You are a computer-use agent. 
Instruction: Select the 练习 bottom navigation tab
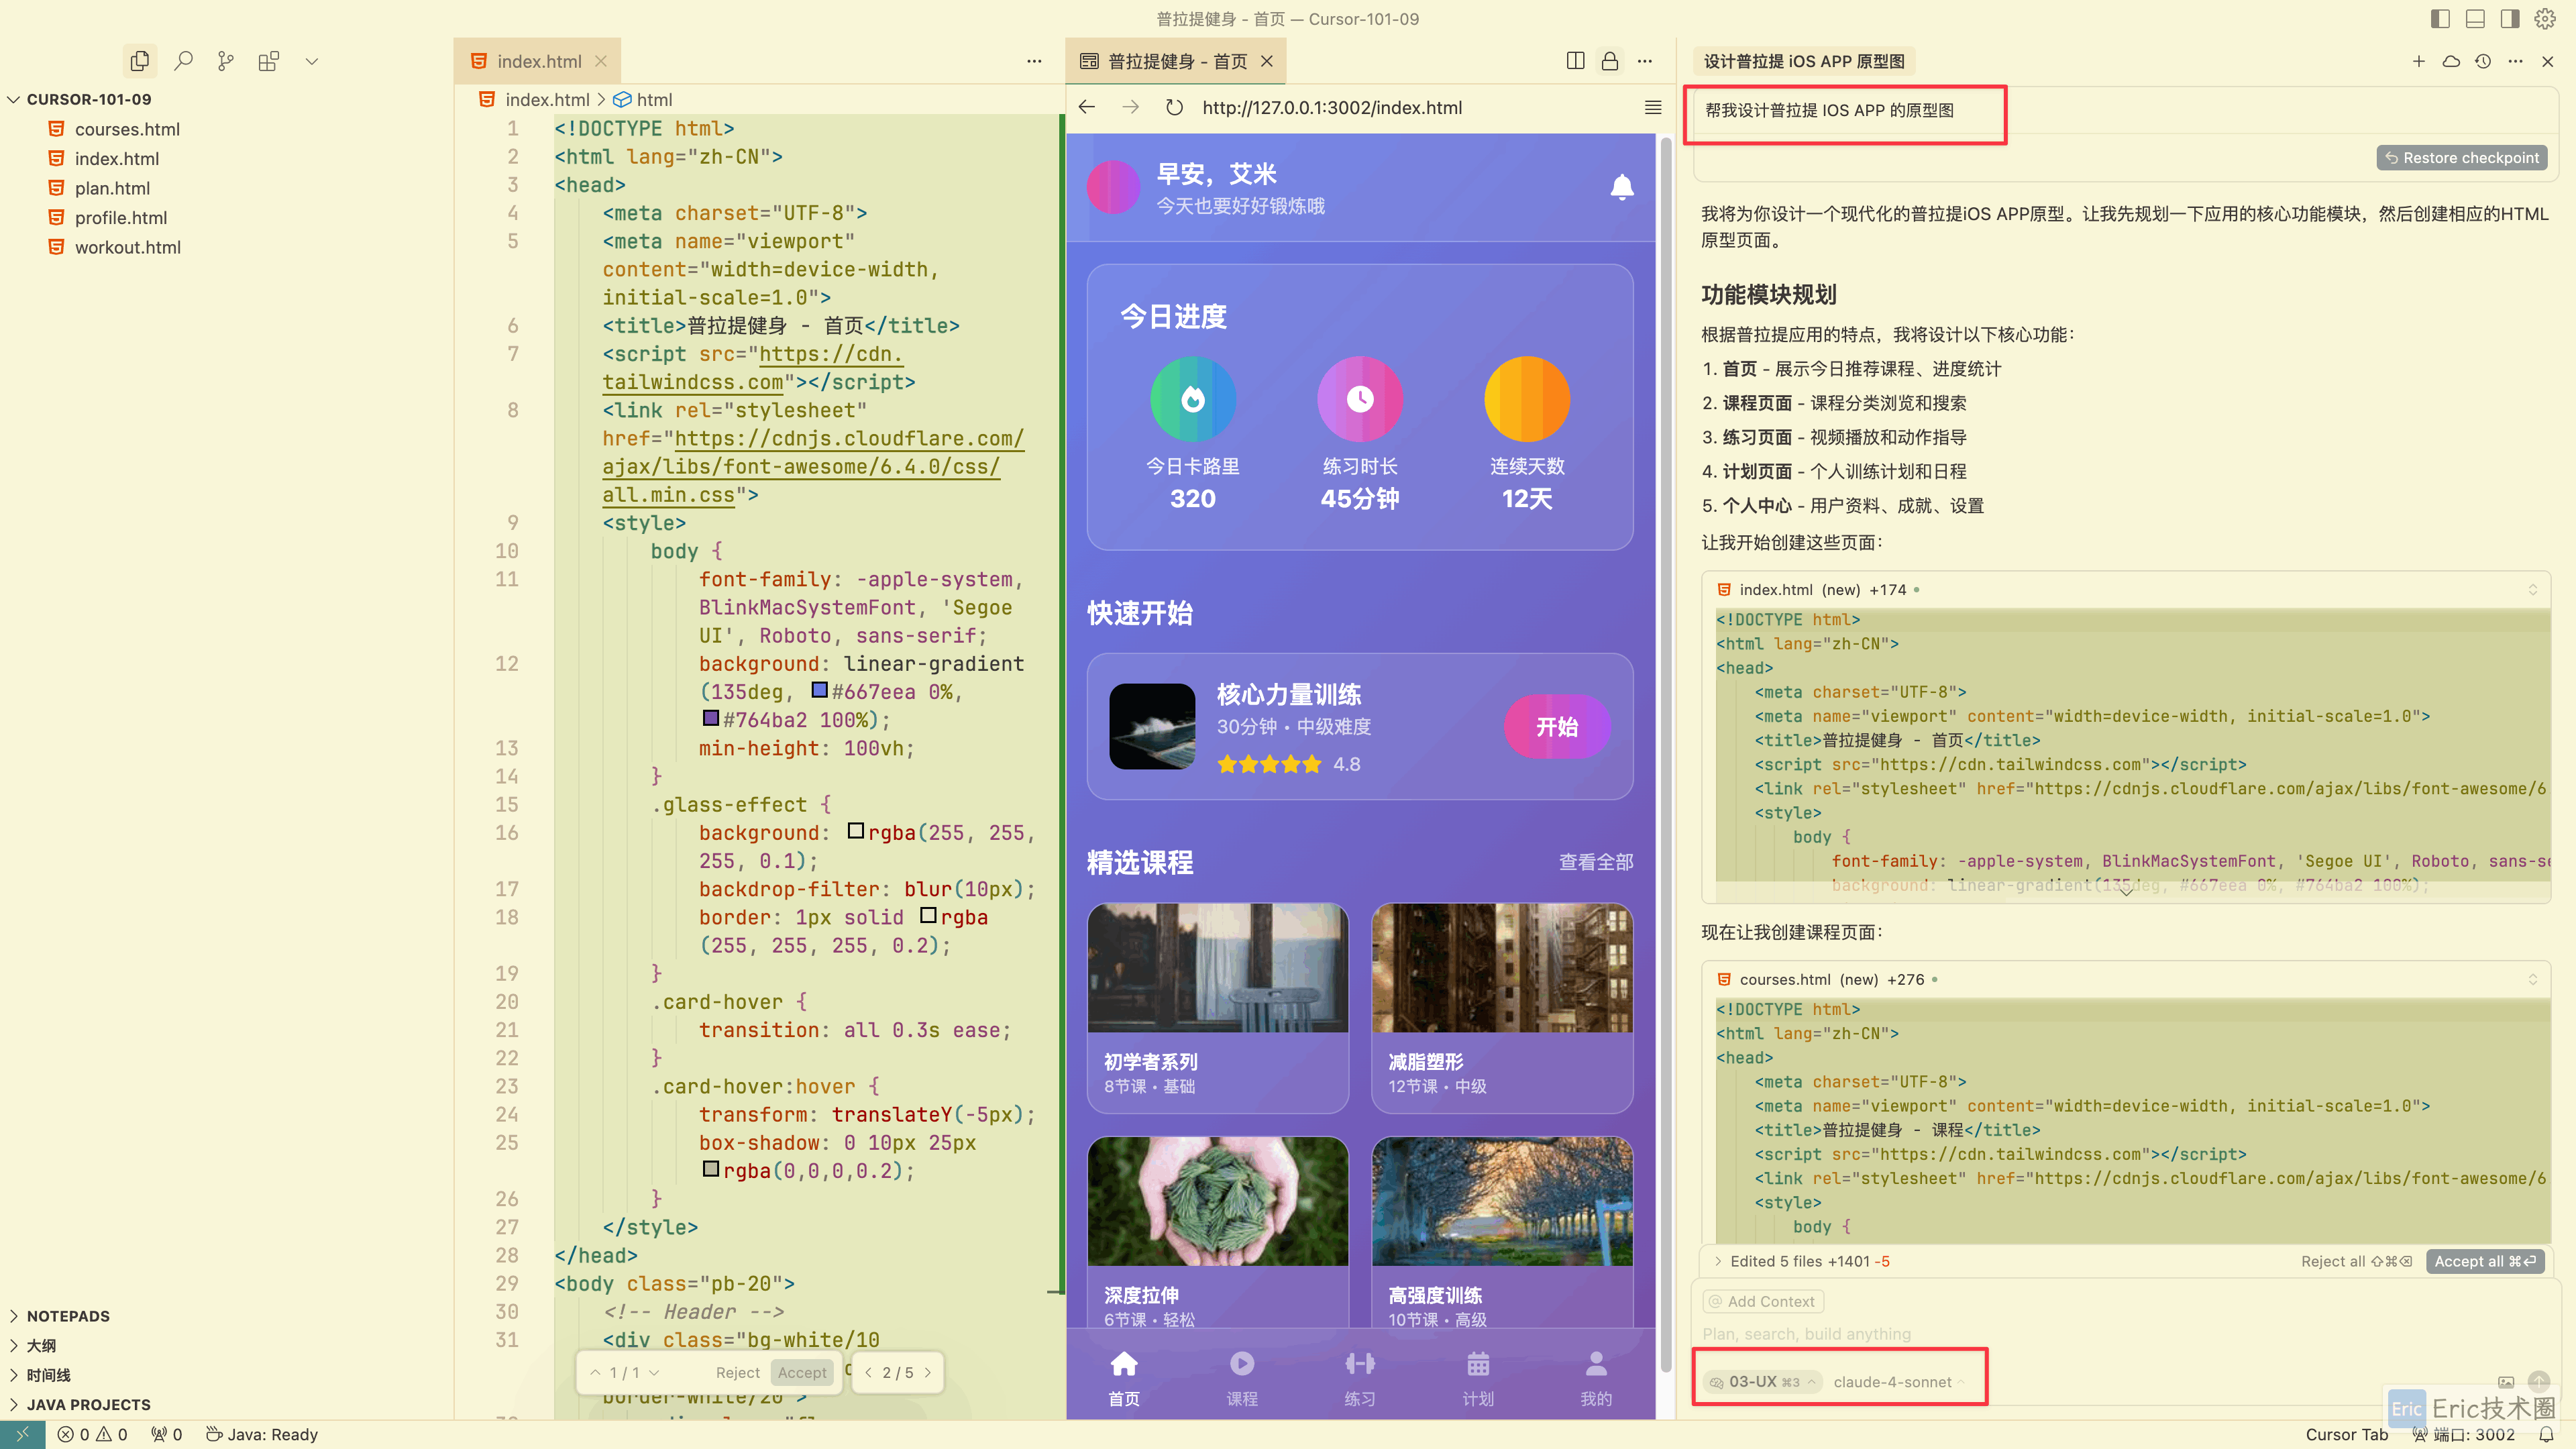point(1360,1378)
